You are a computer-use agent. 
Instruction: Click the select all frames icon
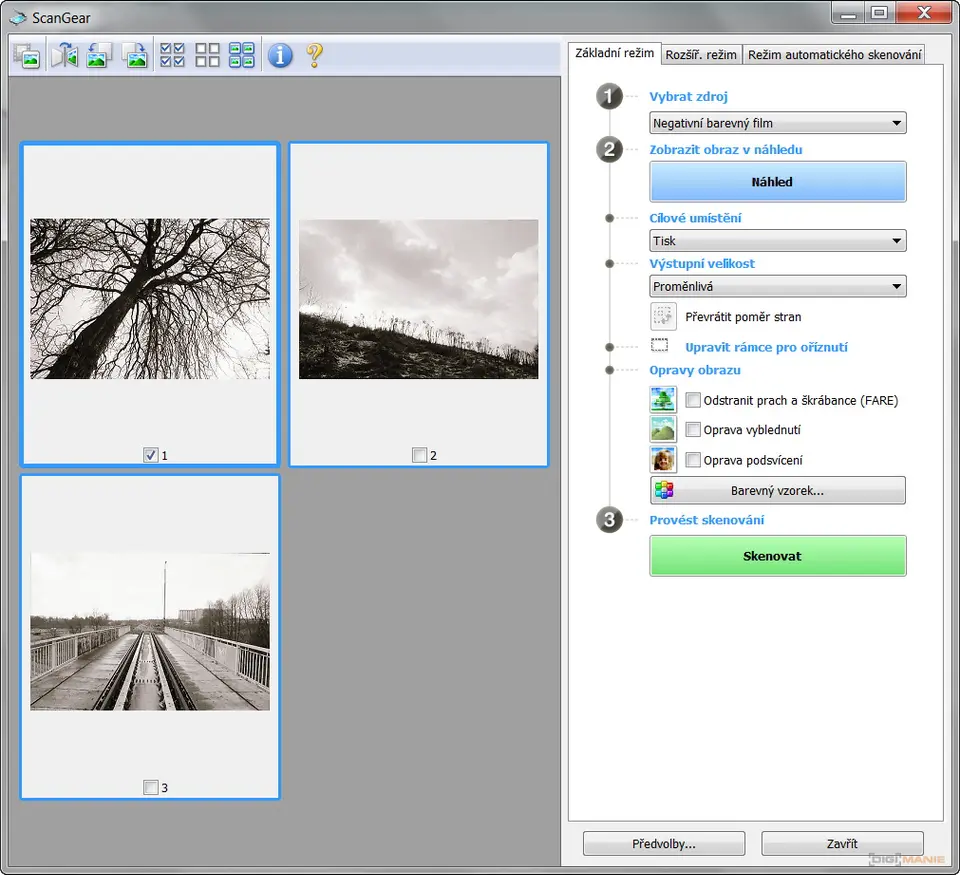click(x=241, y=56)
